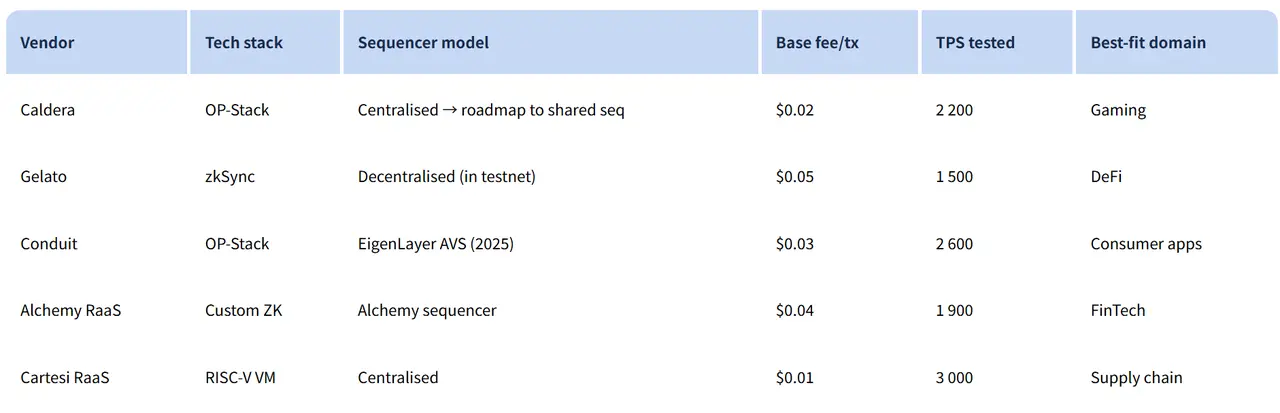
Task: Select the Gaming domain cell
Action: click(x=1118, y=110)
